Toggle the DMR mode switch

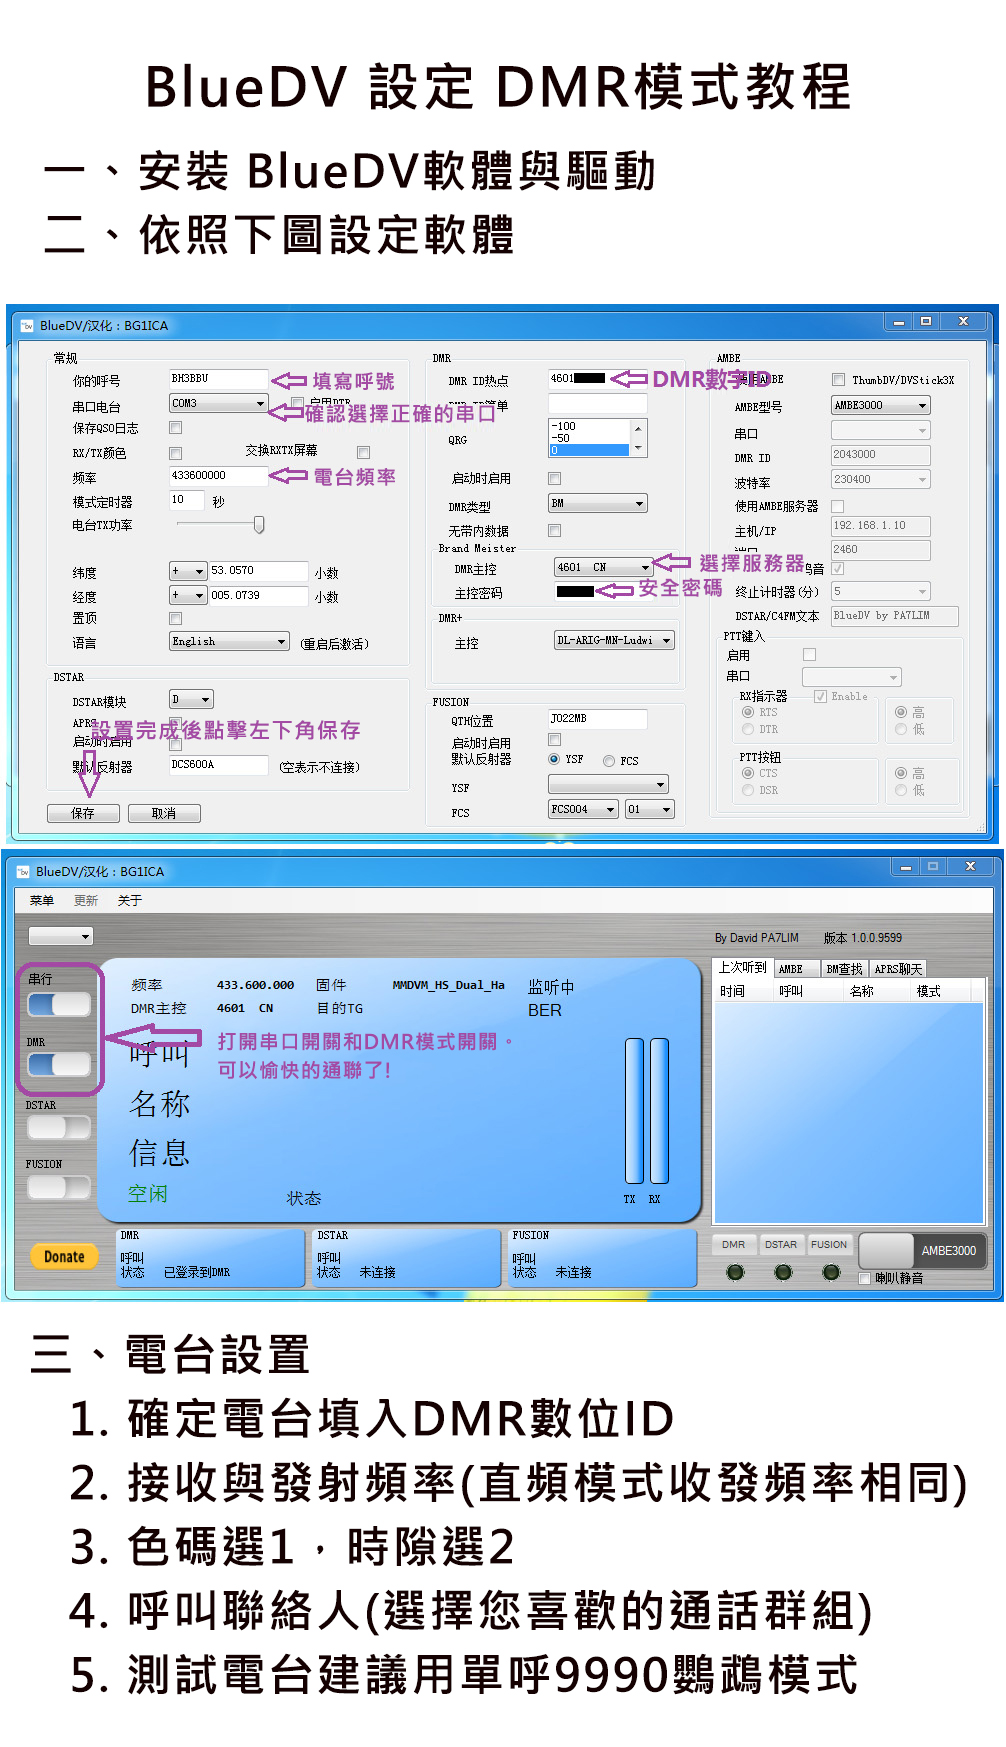pos(59,1064)
